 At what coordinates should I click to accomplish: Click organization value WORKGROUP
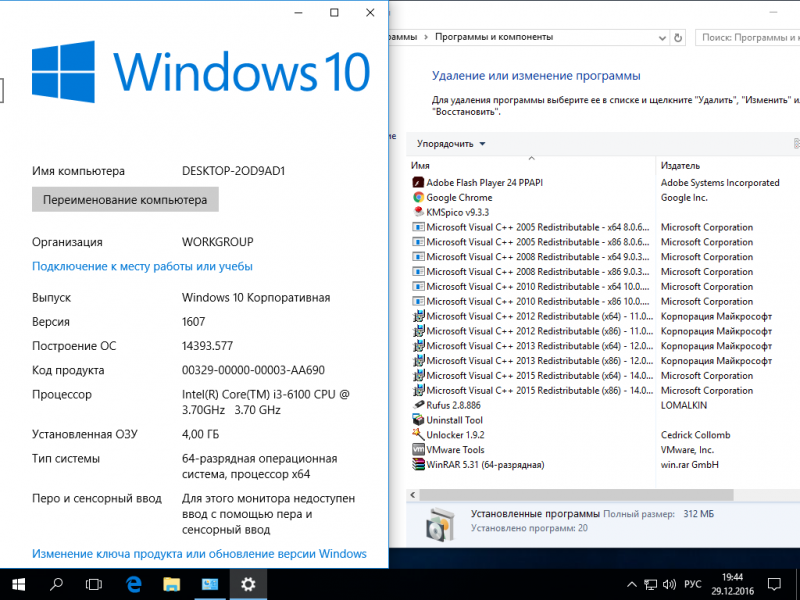(x=218, y=242)
